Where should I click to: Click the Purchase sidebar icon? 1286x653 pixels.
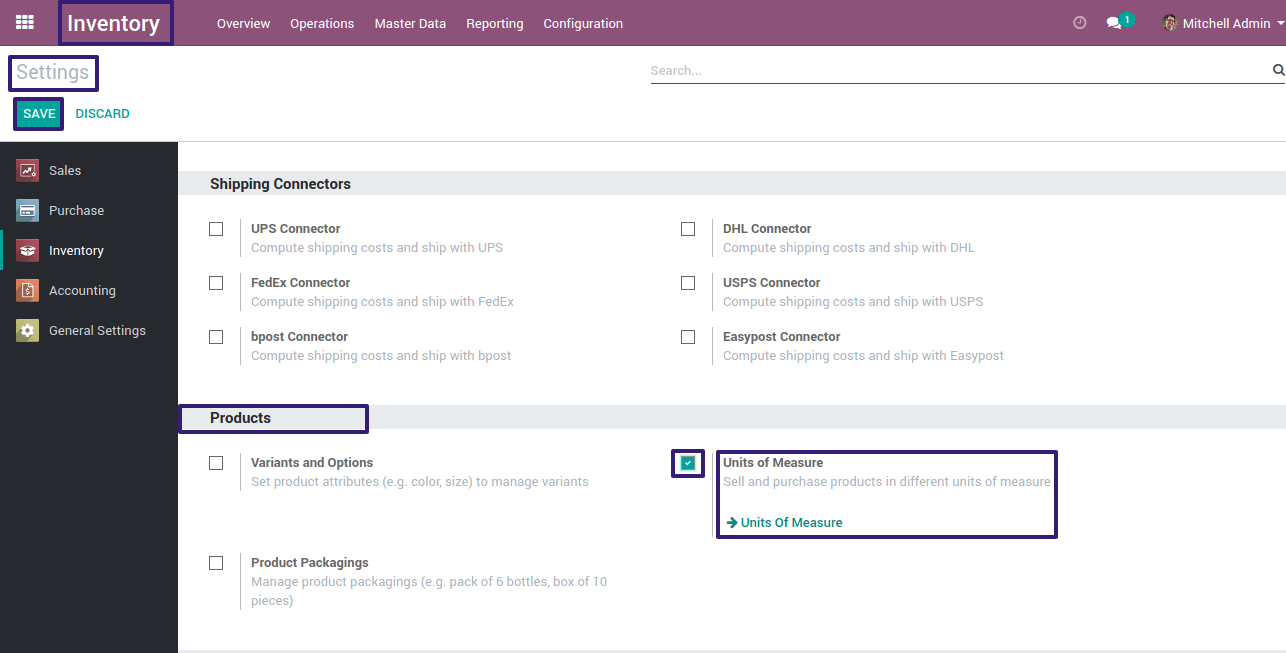pyautogui.click(x=27, y=211)
